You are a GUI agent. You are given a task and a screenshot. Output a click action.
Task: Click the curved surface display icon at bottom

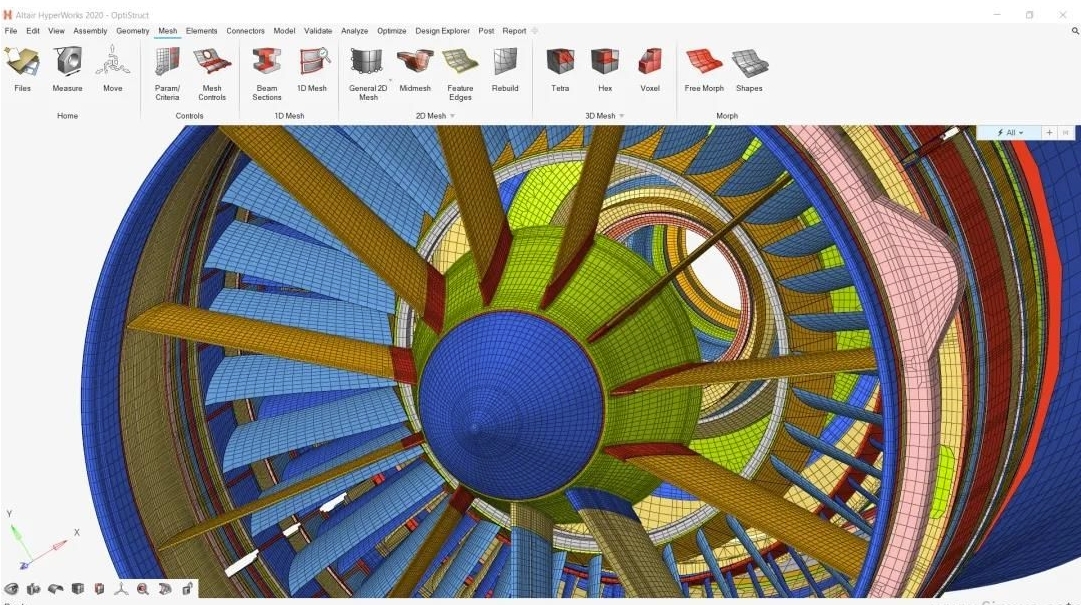click(x=55, y=588)
